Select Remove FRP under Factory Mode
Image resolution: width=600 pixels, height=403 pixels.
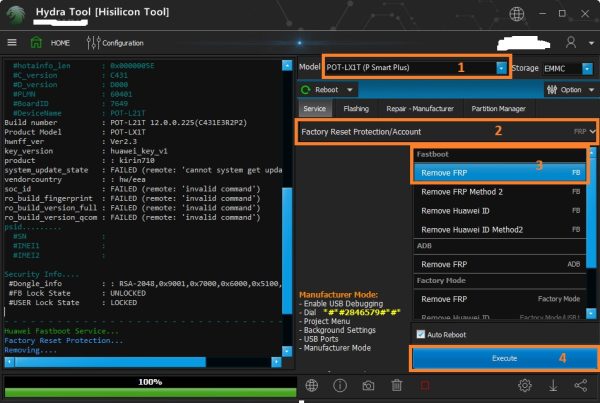(500, 299)
